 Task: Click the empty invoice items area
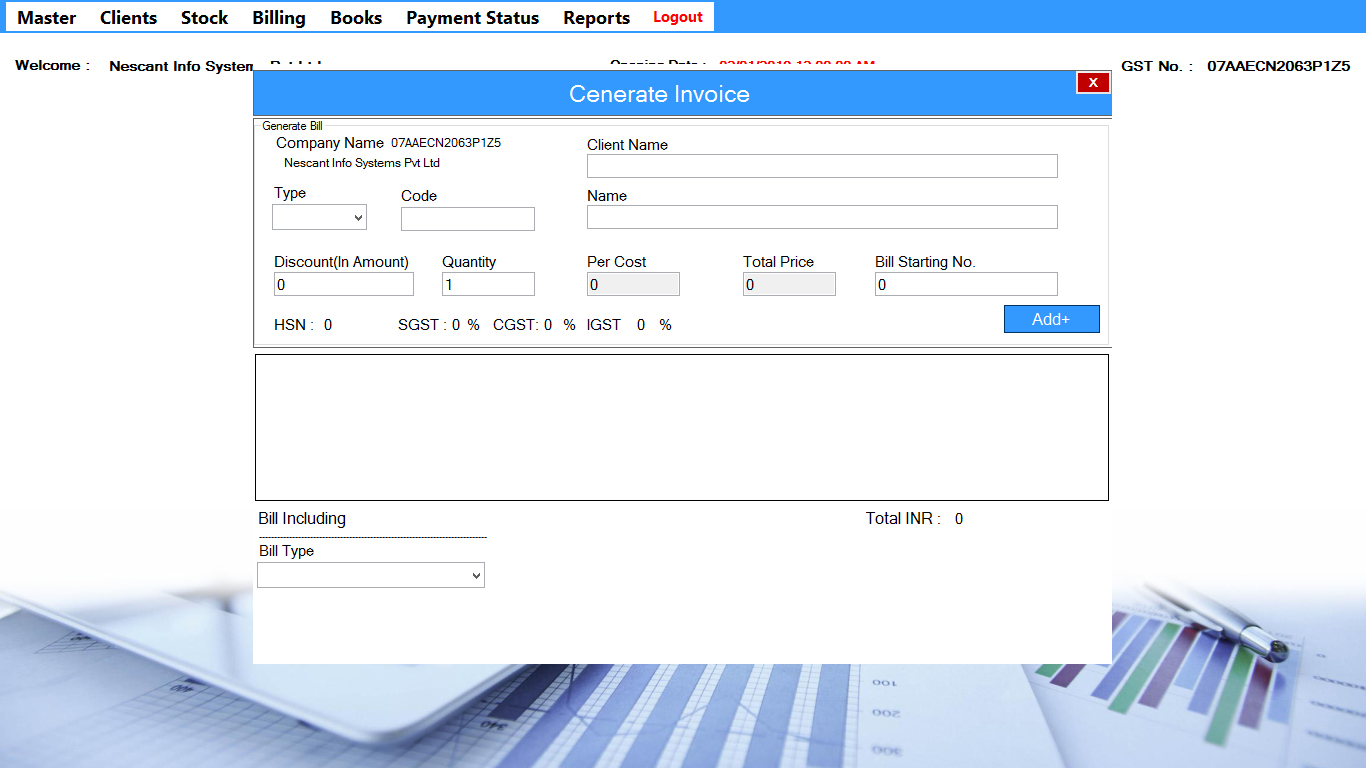pos(682,427)
